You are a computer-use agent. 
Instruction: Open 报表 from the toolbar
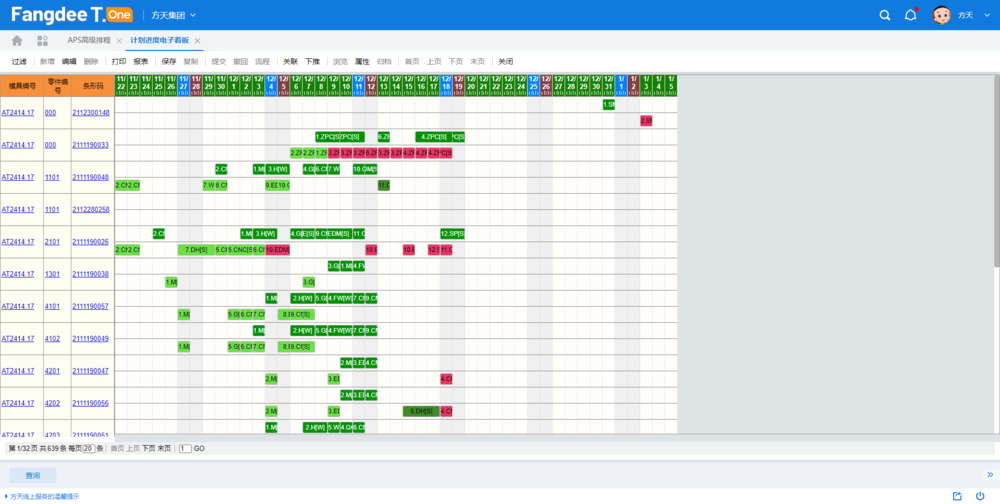(141, 62)
